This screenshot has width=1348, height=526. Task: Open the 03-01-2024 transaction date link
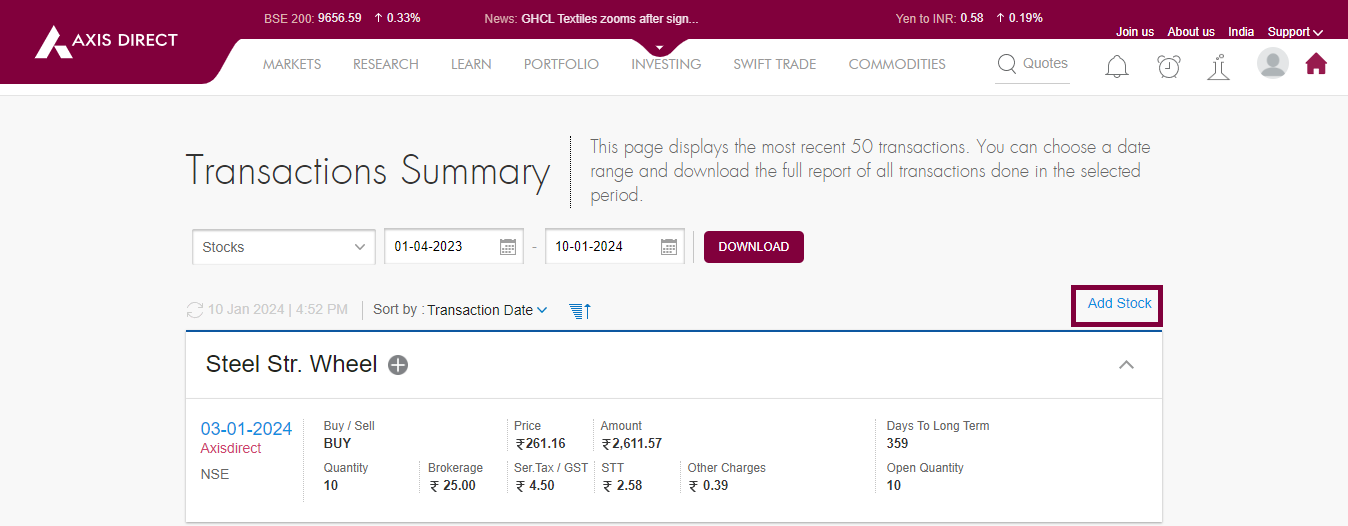point(246,429)
